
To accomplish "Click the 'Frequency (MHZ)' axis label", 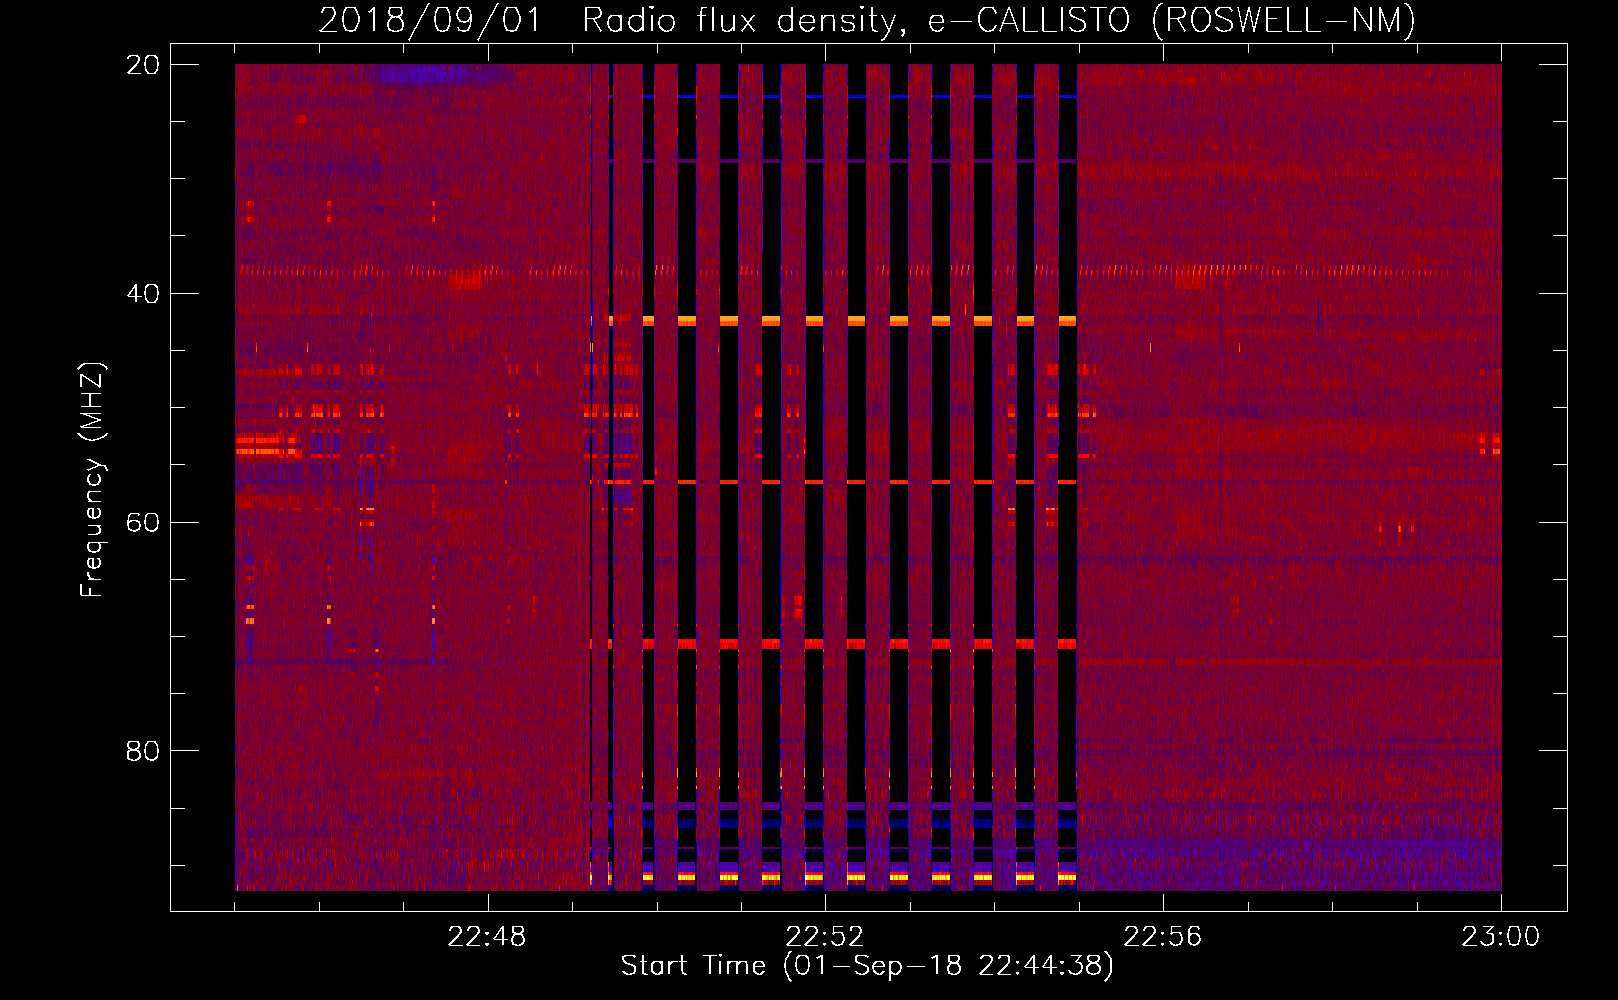I will [92, 480].
